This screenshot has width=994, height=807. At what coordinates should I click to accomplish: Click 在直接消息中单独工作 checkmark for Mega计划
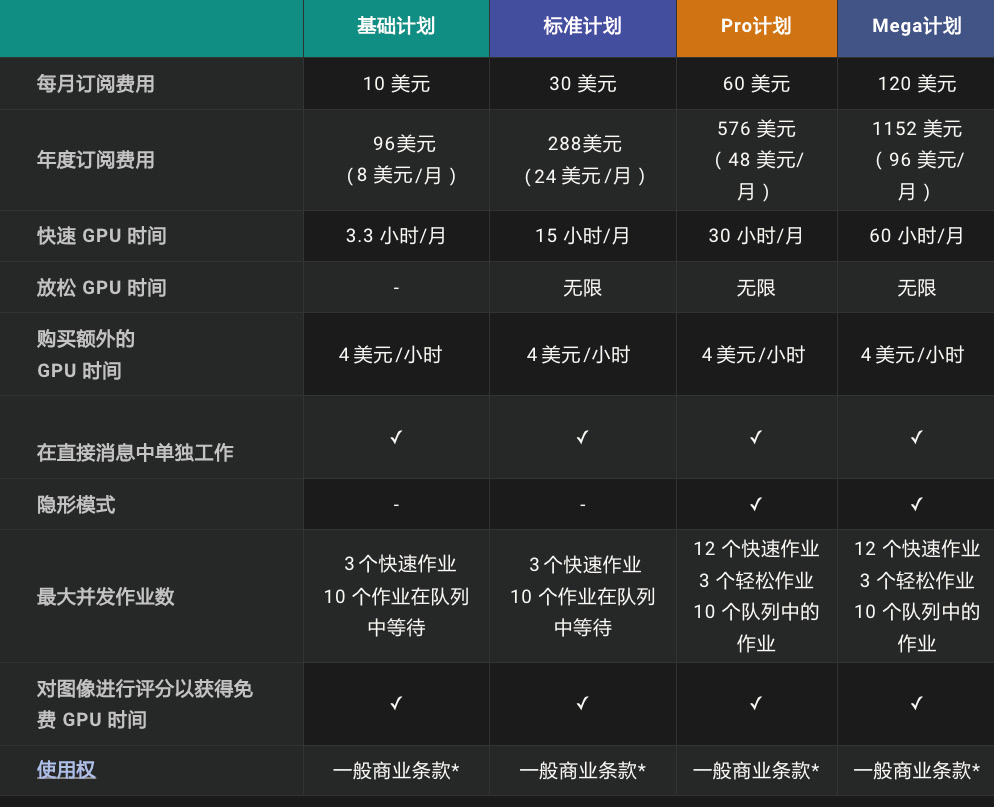click(x=916, y=437)
